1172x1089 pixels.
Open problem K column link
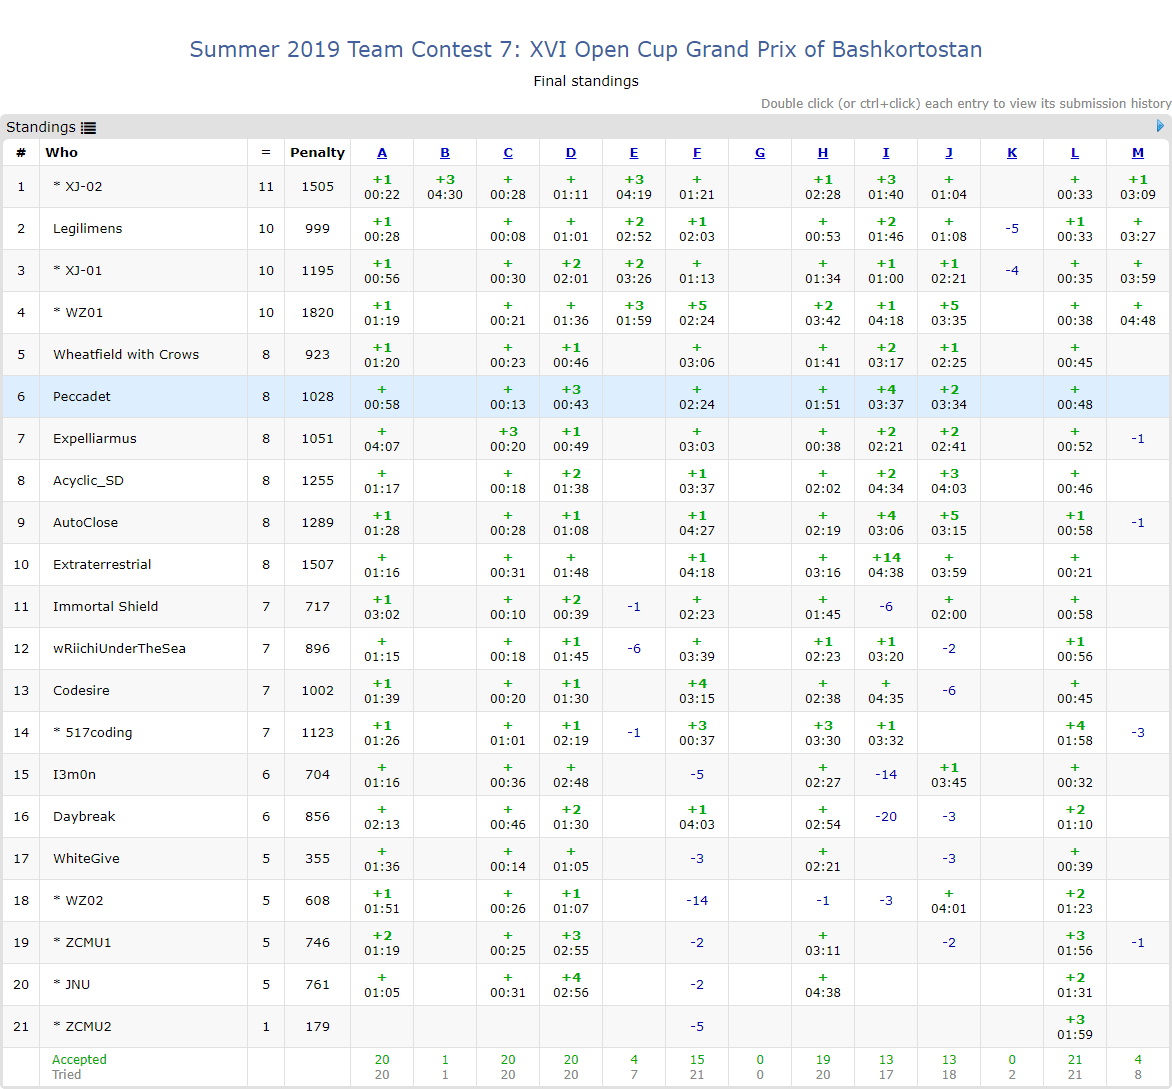point(1012,153)
